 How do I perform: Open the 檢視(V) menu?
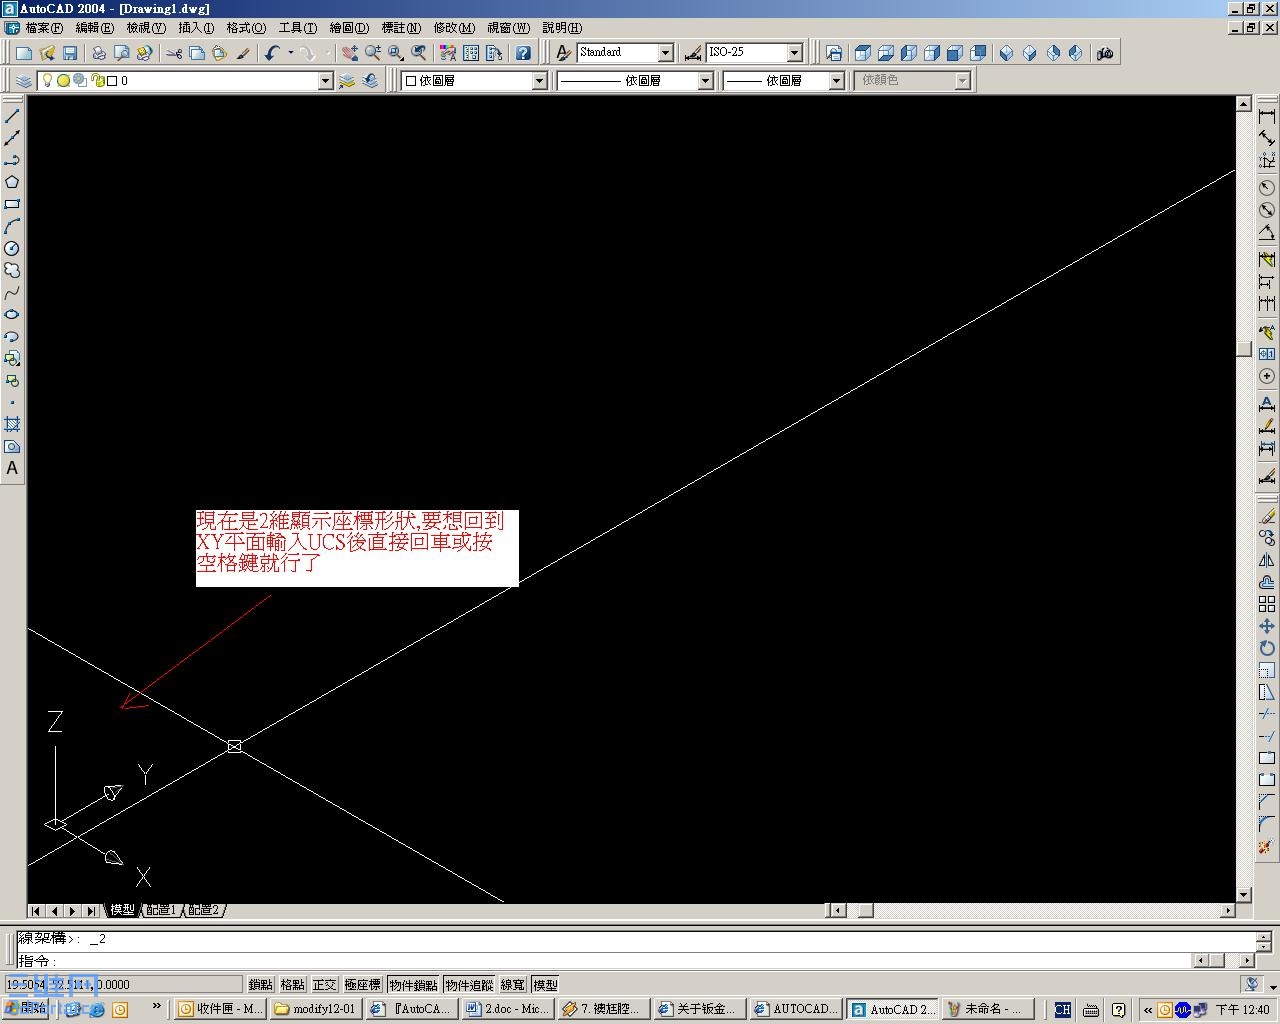click(x=146, y=28)
